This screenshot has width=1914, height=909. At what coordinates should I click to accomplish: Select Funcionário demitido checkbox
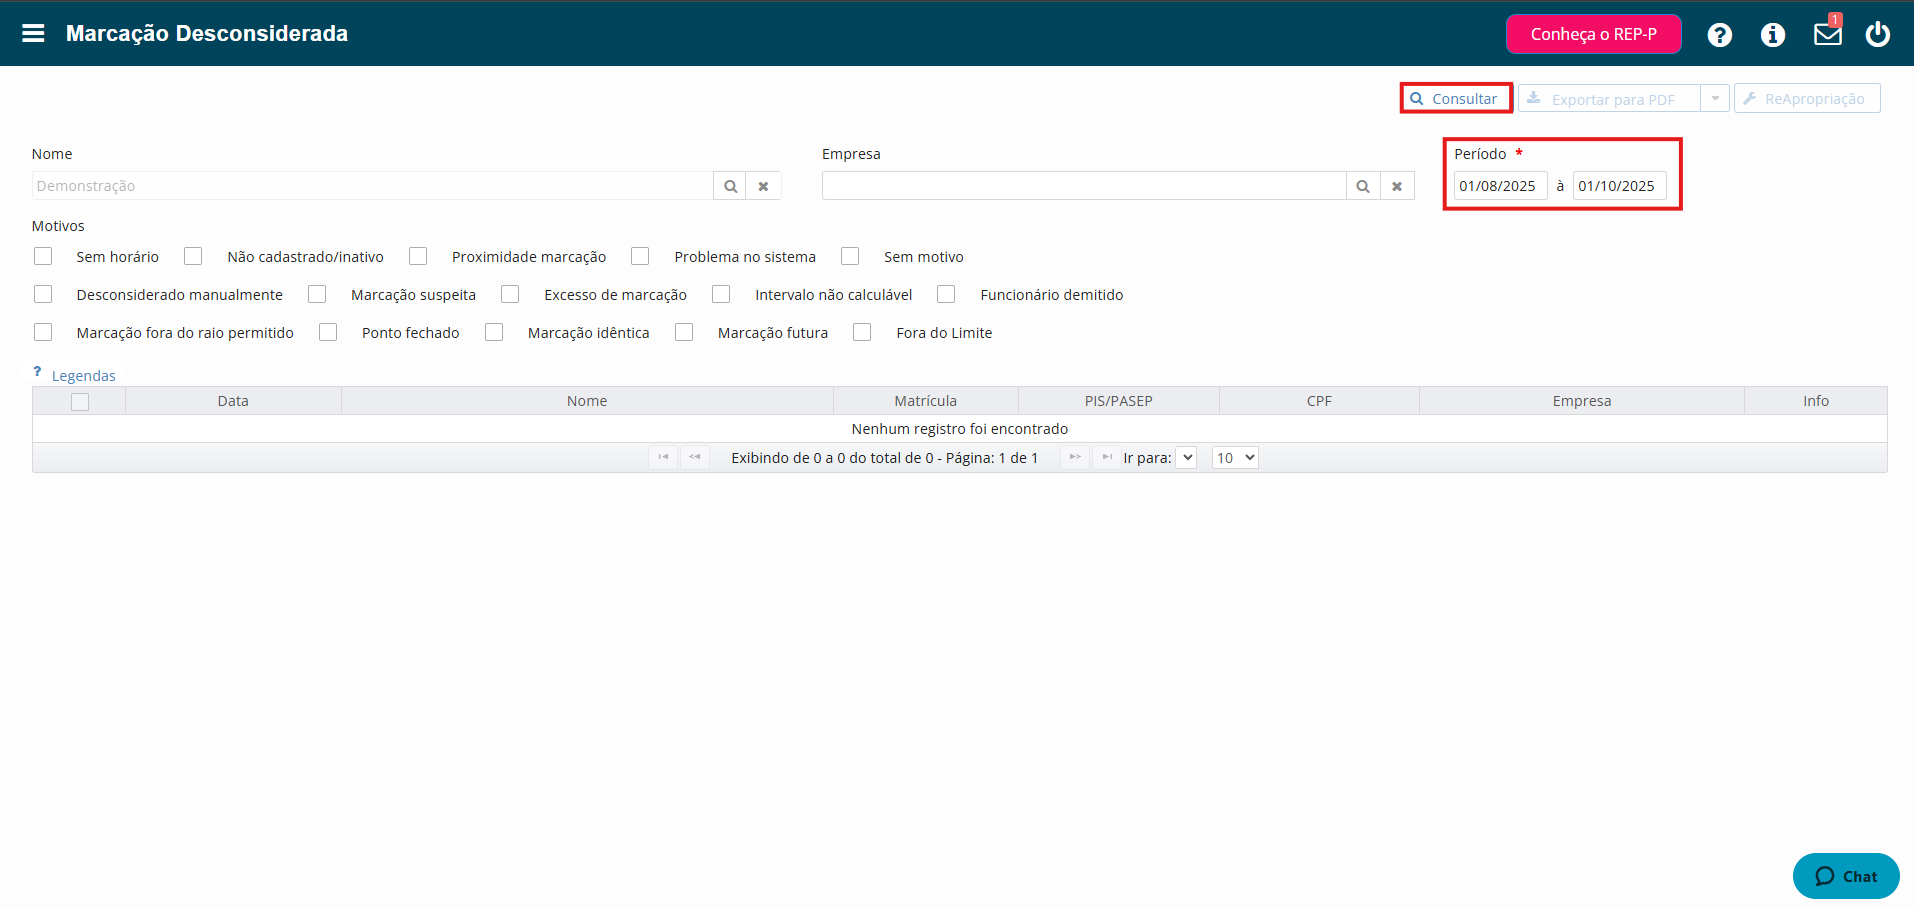tap(946, 294)
